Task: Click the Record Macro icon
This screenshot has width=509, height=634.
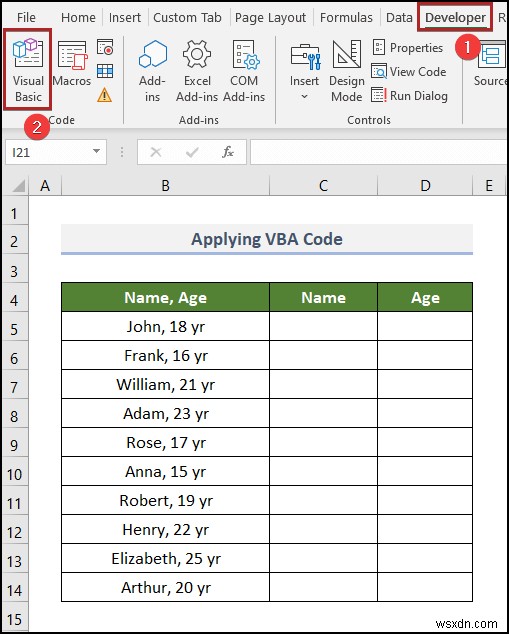Action: pyautogui.click(x=105, y=47)
